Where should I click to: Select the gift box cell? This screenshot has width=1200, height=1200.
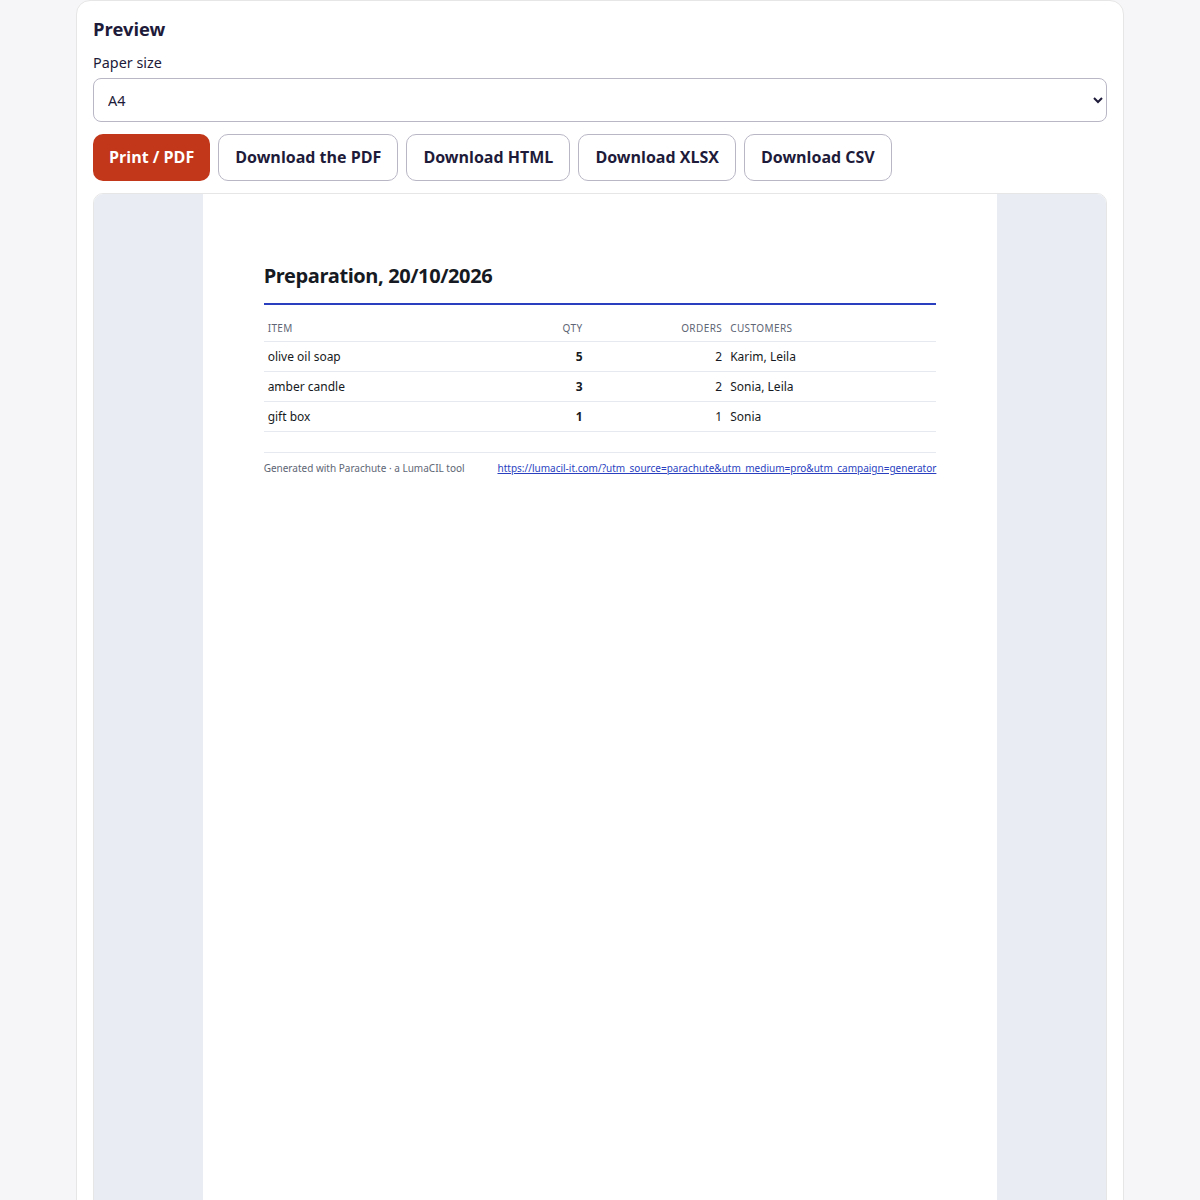pos(289,417)
